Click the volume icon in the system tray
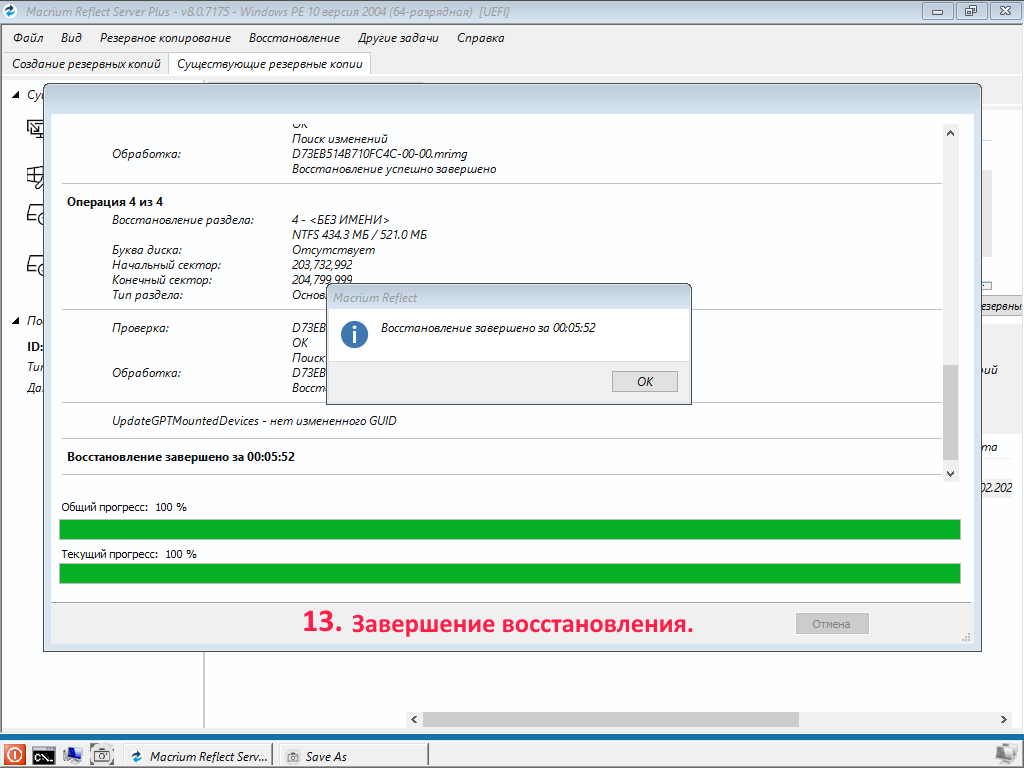Screen dimensions: 1024x768 coord(1007,755)
